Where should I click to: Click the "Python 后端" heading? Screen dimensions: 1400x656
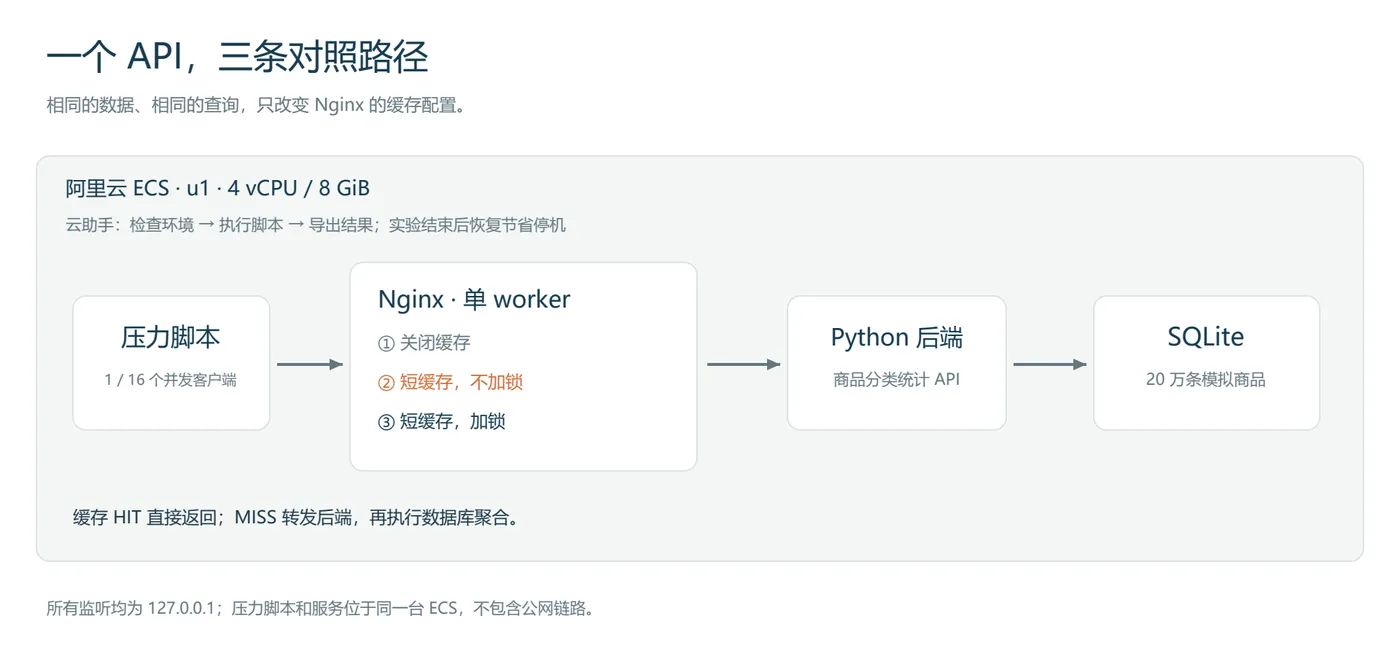pos(897,338)
